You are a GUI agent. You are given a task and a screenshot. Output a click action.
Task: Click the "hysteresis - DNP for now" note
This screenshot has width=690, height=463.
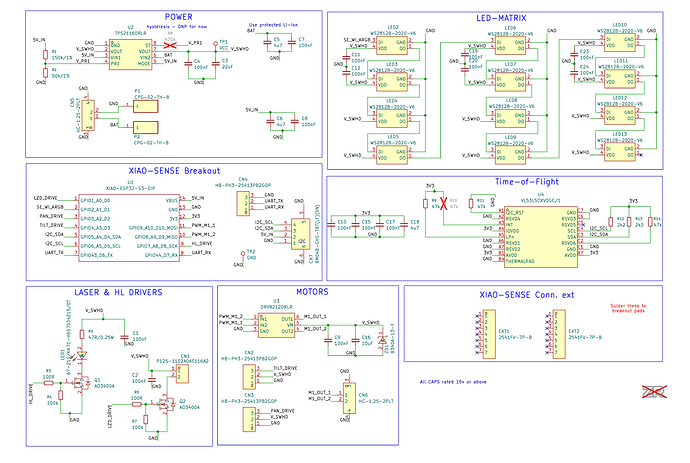pos(176,27)
